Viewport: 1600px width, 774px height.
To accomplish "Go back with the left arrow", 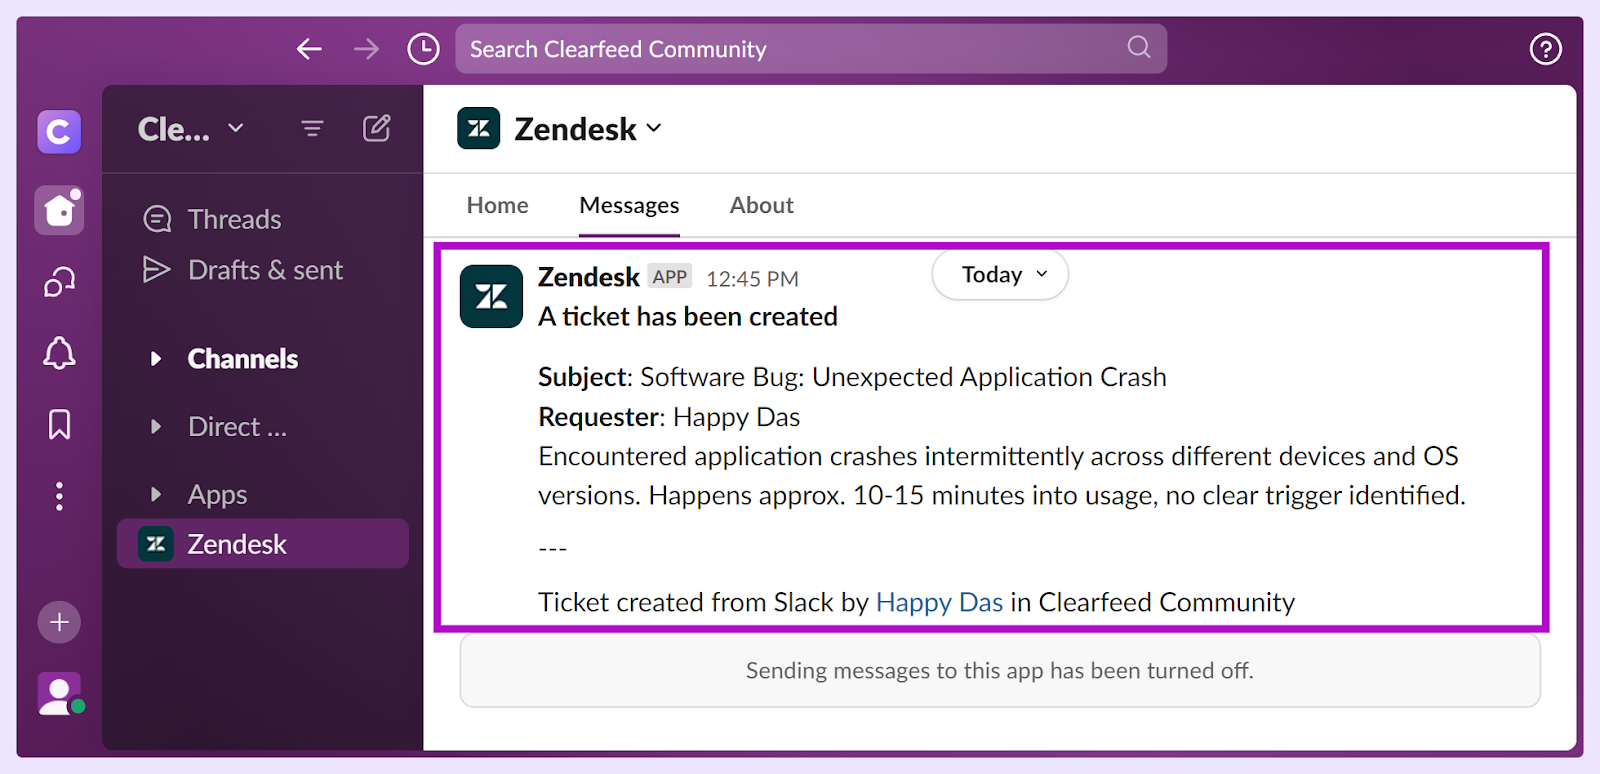I will tap(309, 49).
